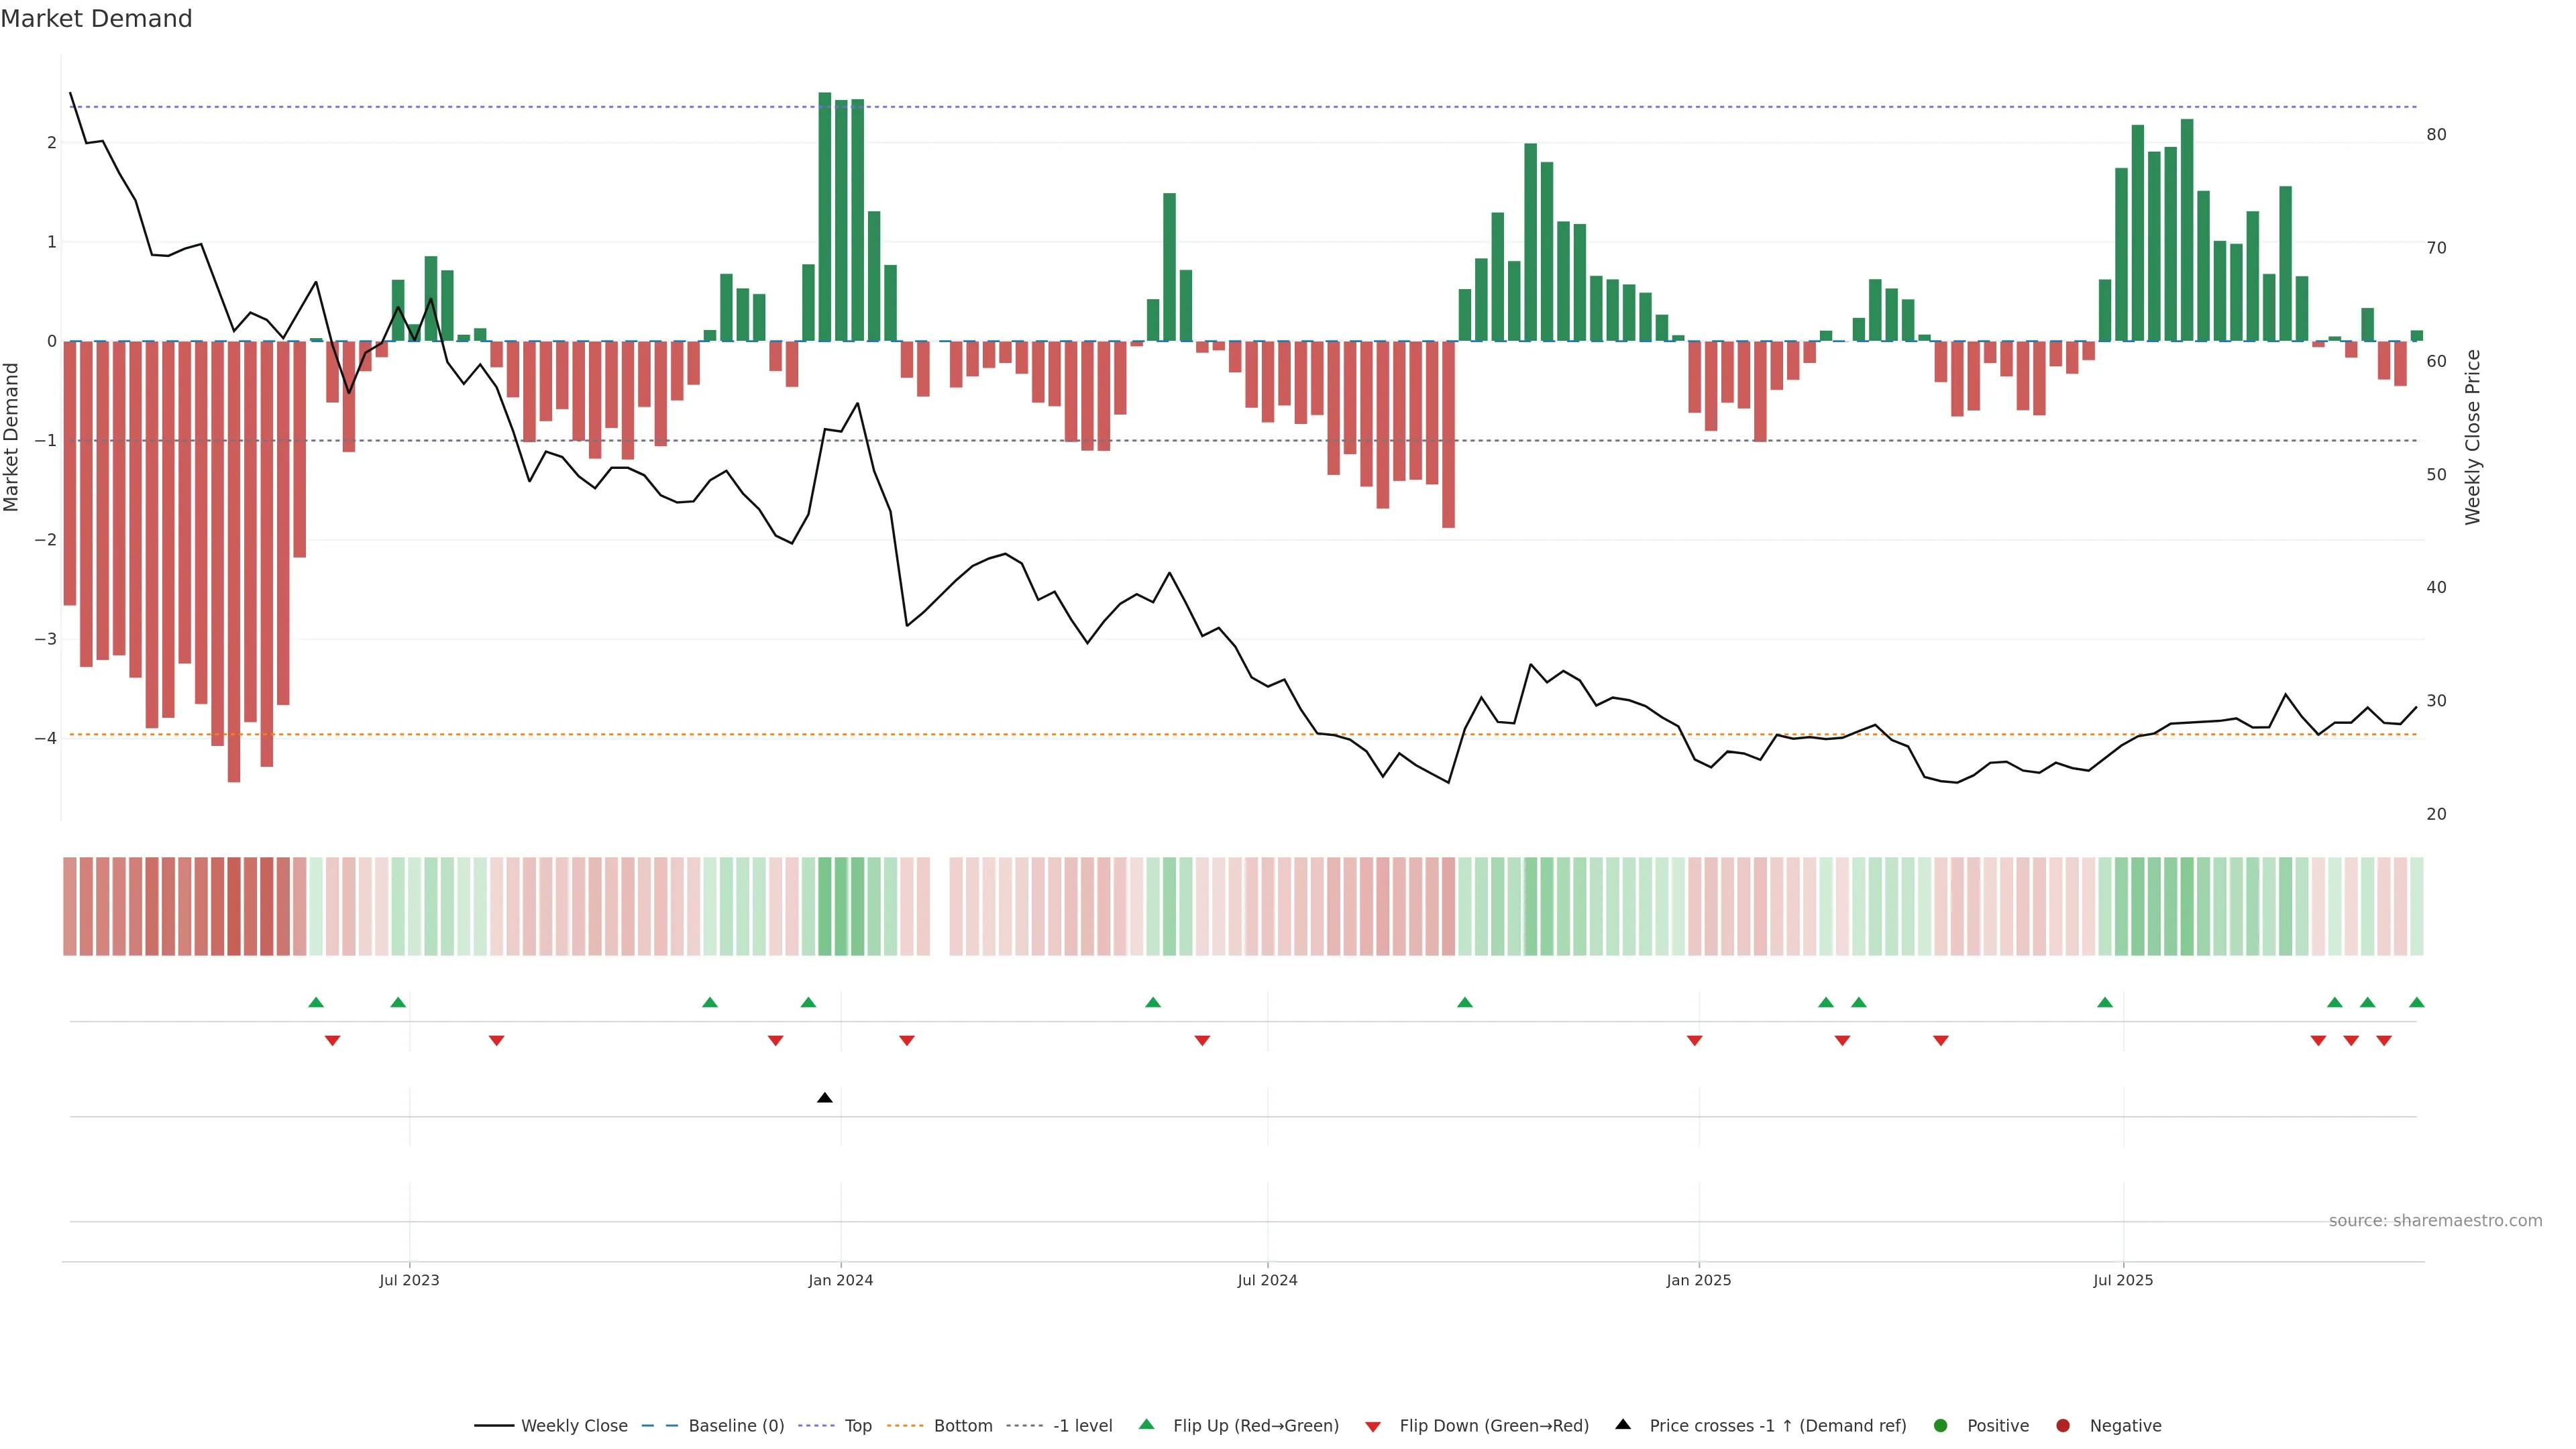2576x1449 pixels.
Task: Click Flip Down red triangle legend icon
Action: [x=1373, y=1426]
